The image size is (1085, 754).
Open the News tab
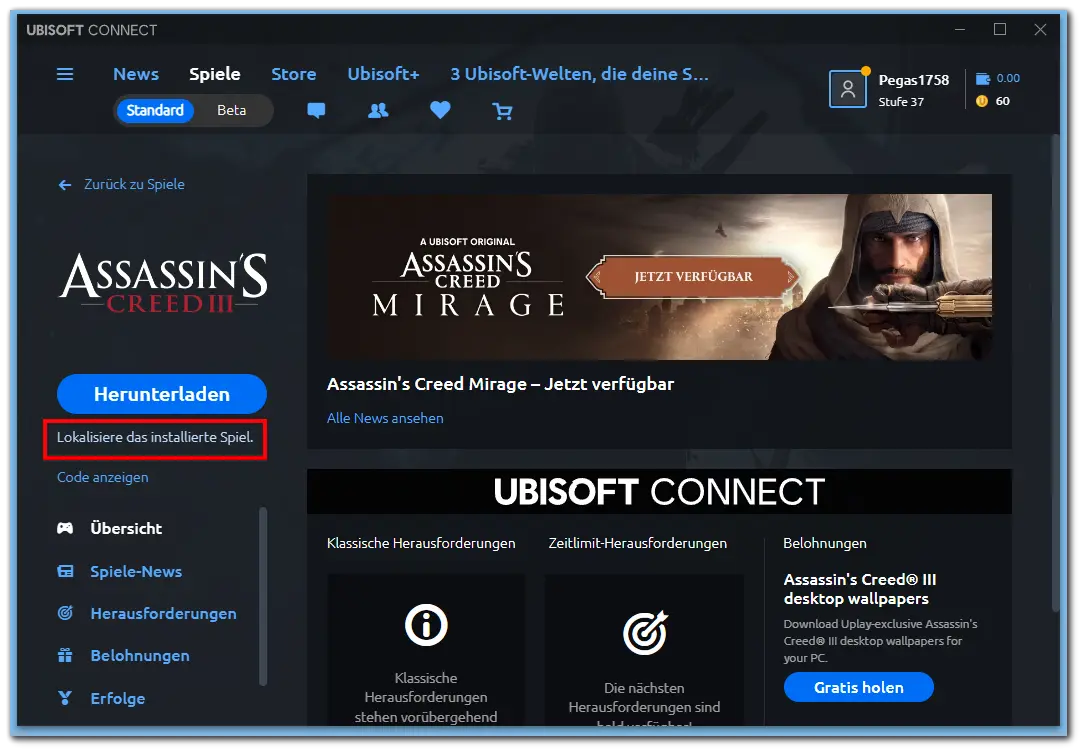(x=136, y=74)
